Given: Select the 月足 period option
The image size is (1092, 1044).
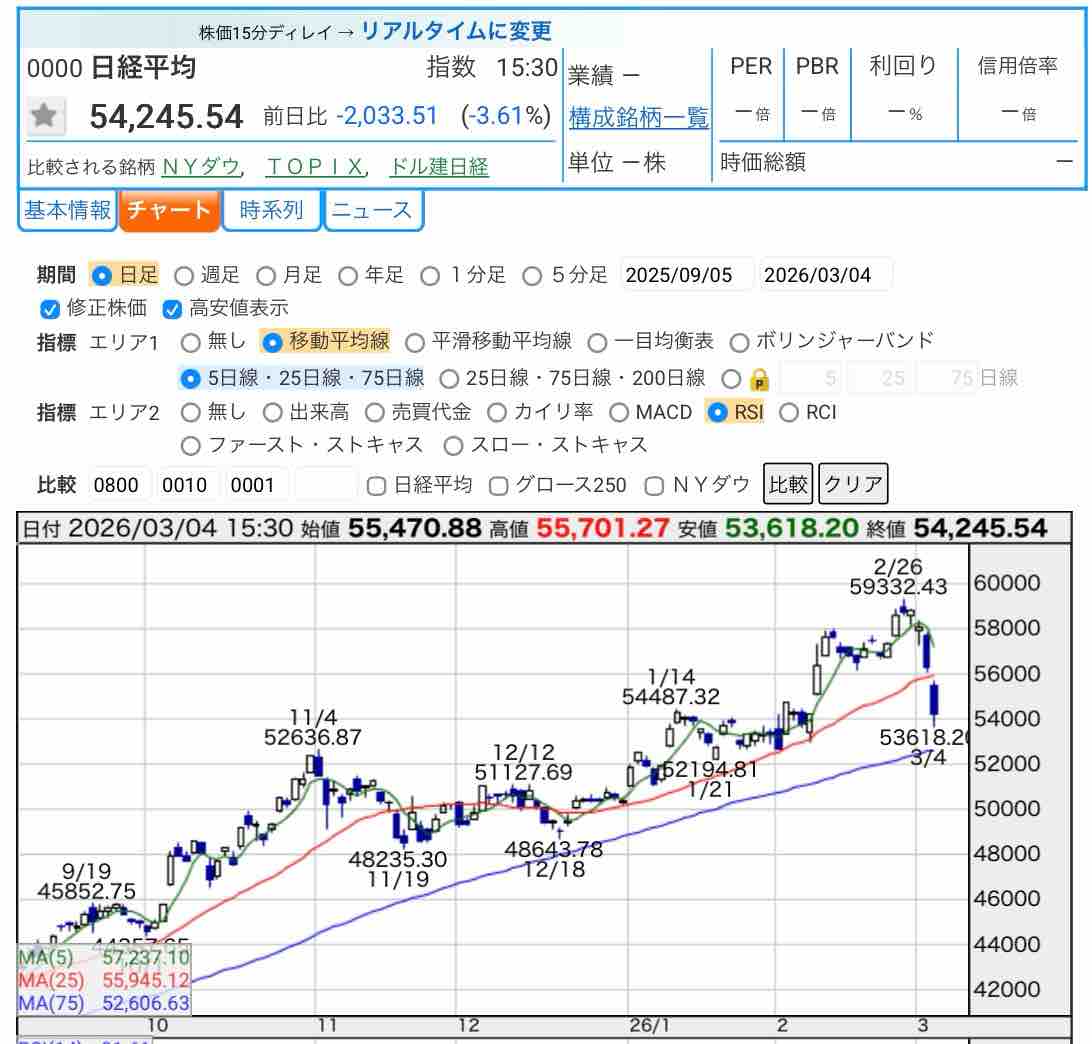Looking at the screenshot, I should coord(266,276).
